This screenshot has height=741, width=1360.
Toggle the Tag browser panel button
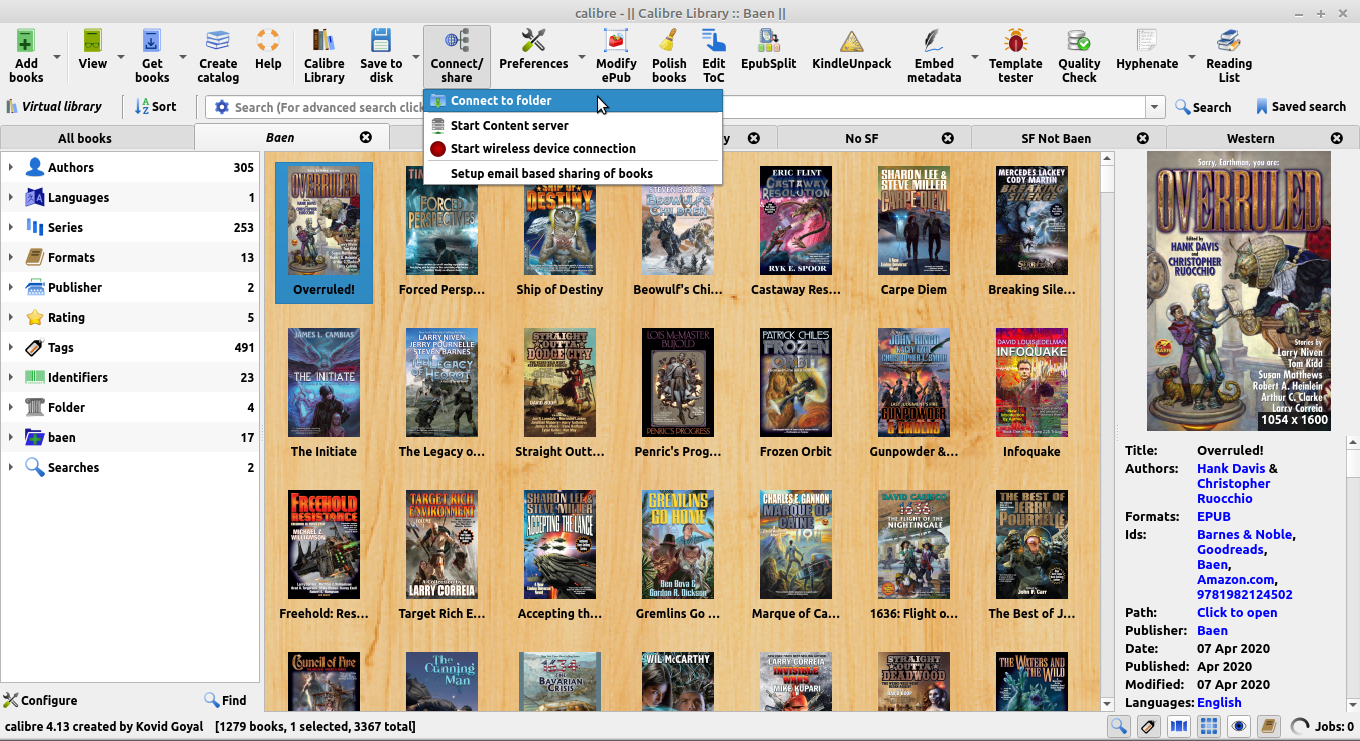click(x=1149, y=726)
